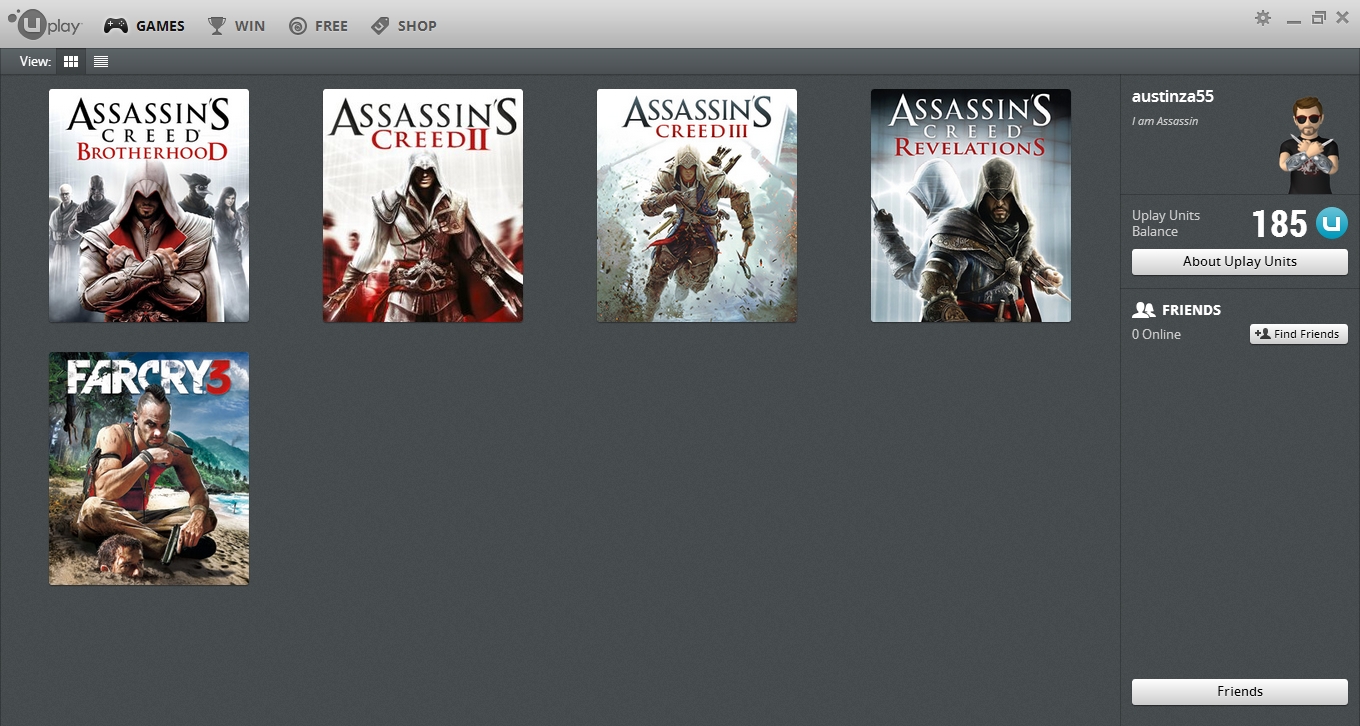The height and width of the screenshot is (726, 1360).
Task: Switch to list view
Action: click(x=101, y=62)
